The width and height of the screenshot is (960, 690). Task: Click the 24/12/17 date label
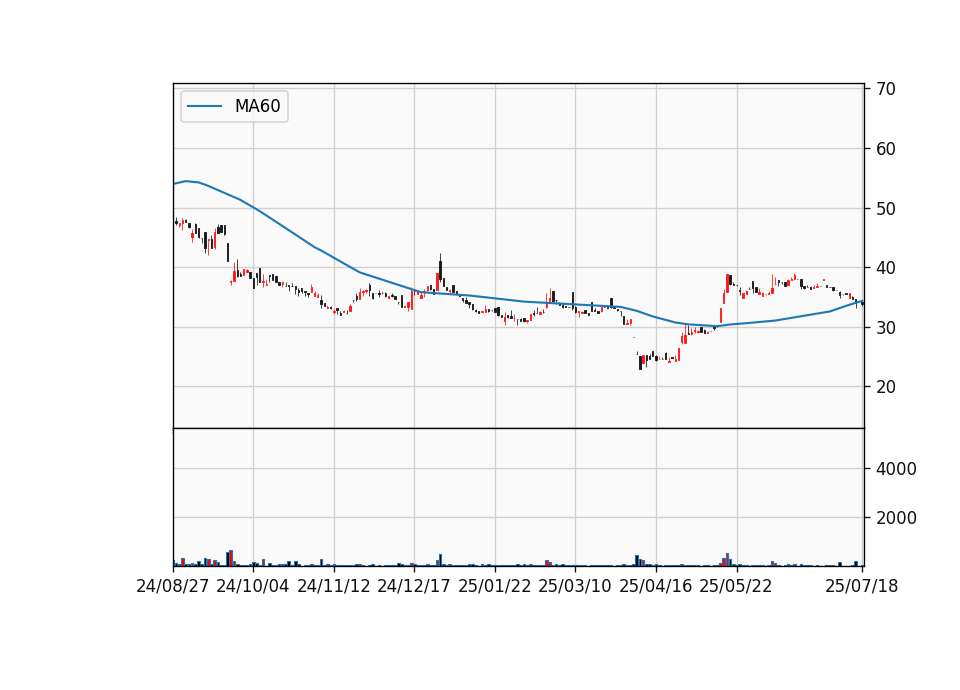(x=414, y=586)
